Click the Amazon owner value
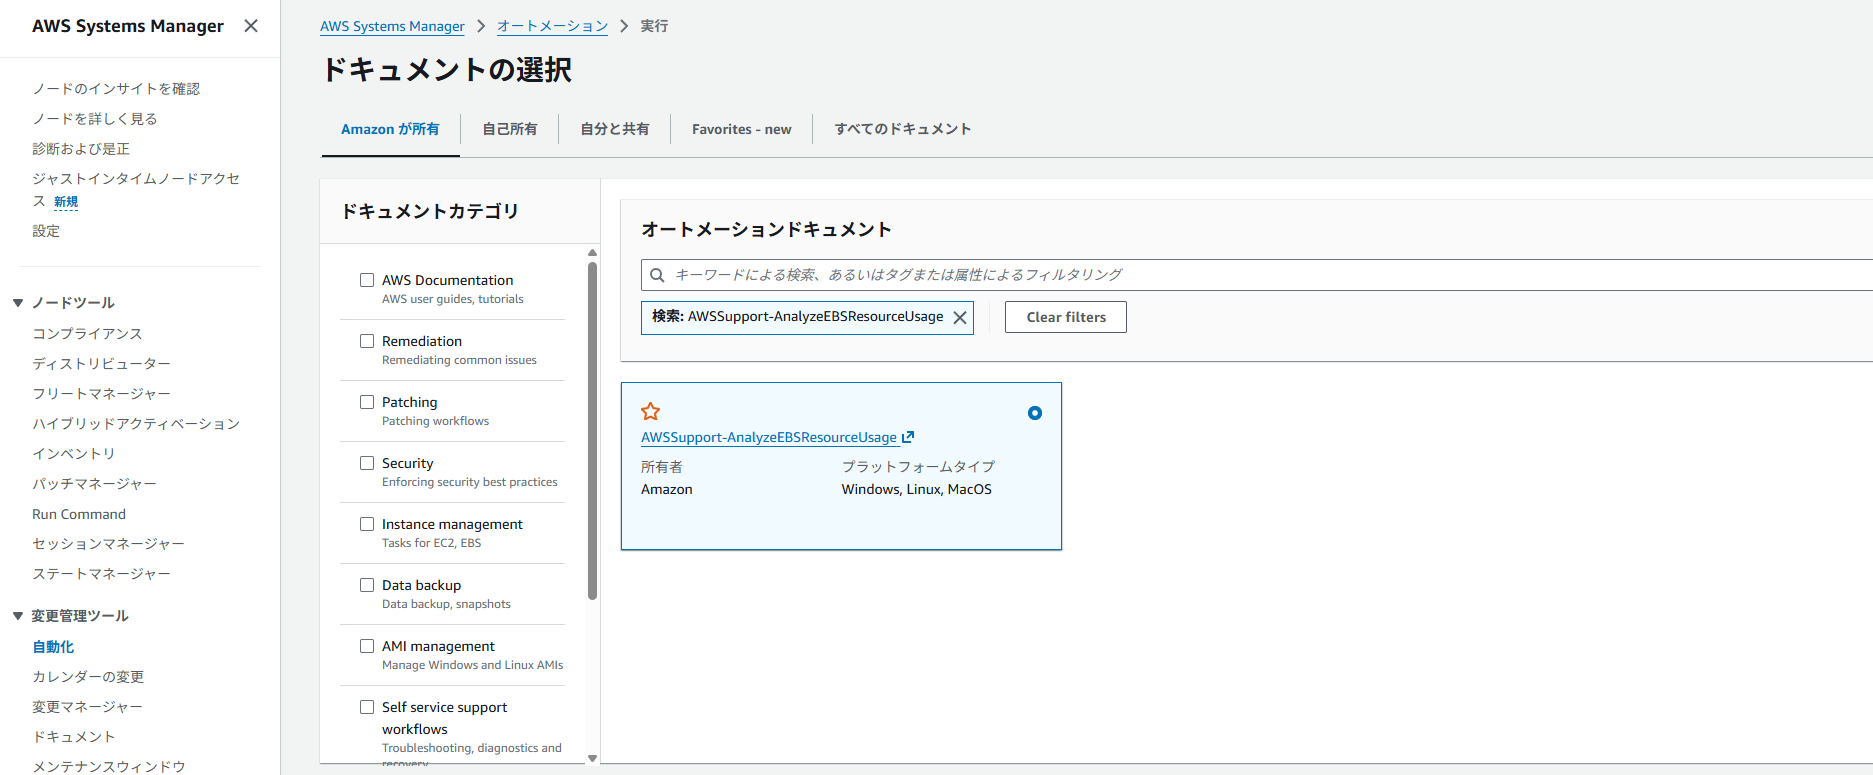Viewport: 1873px width, 775px height. click(667, 489)
